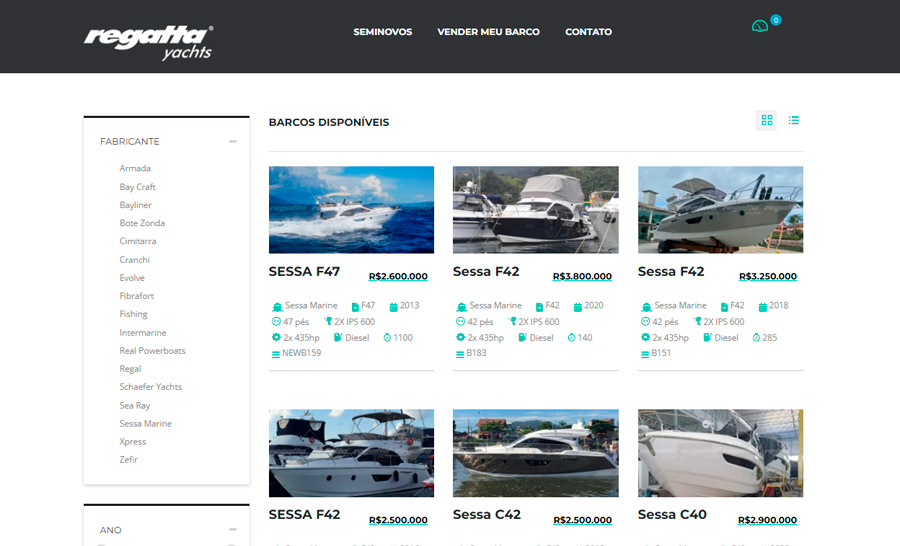Open the compare gauge icon in header
900x546 pixels.
coord(760,26)
